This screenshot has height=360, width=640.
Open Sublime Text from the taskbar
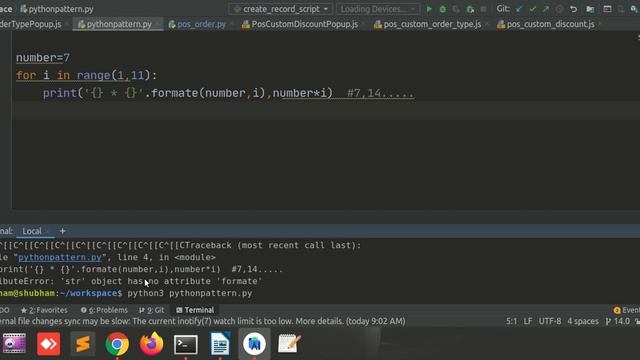[x=82, y=344]
